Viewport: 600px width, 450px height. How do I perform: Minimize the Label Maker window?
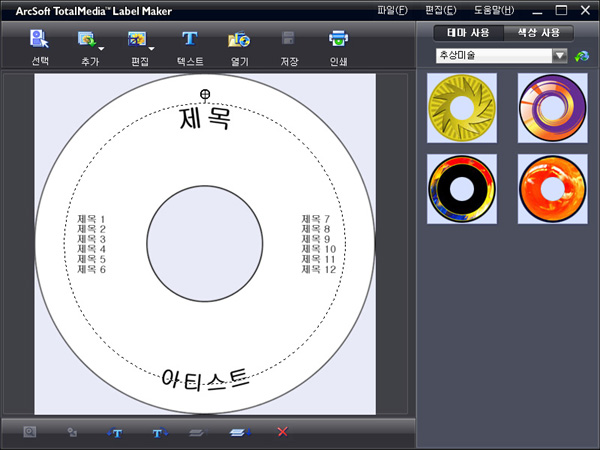537,11
